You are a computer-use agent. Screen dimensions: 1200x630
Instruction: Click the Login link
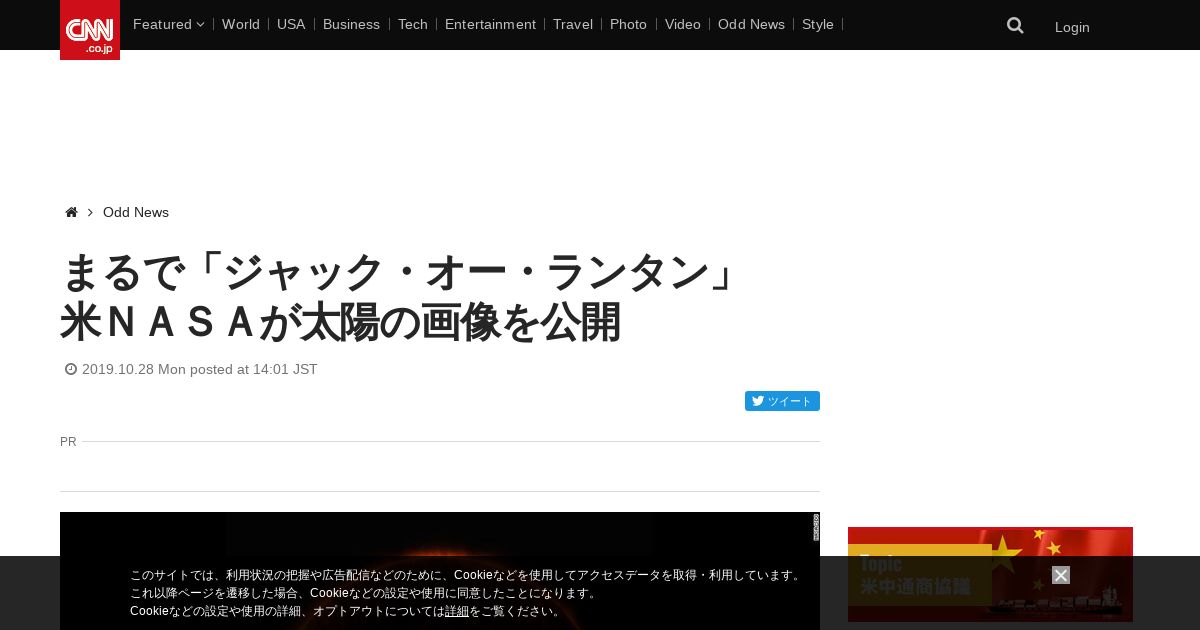click(x=1072, y=27)
